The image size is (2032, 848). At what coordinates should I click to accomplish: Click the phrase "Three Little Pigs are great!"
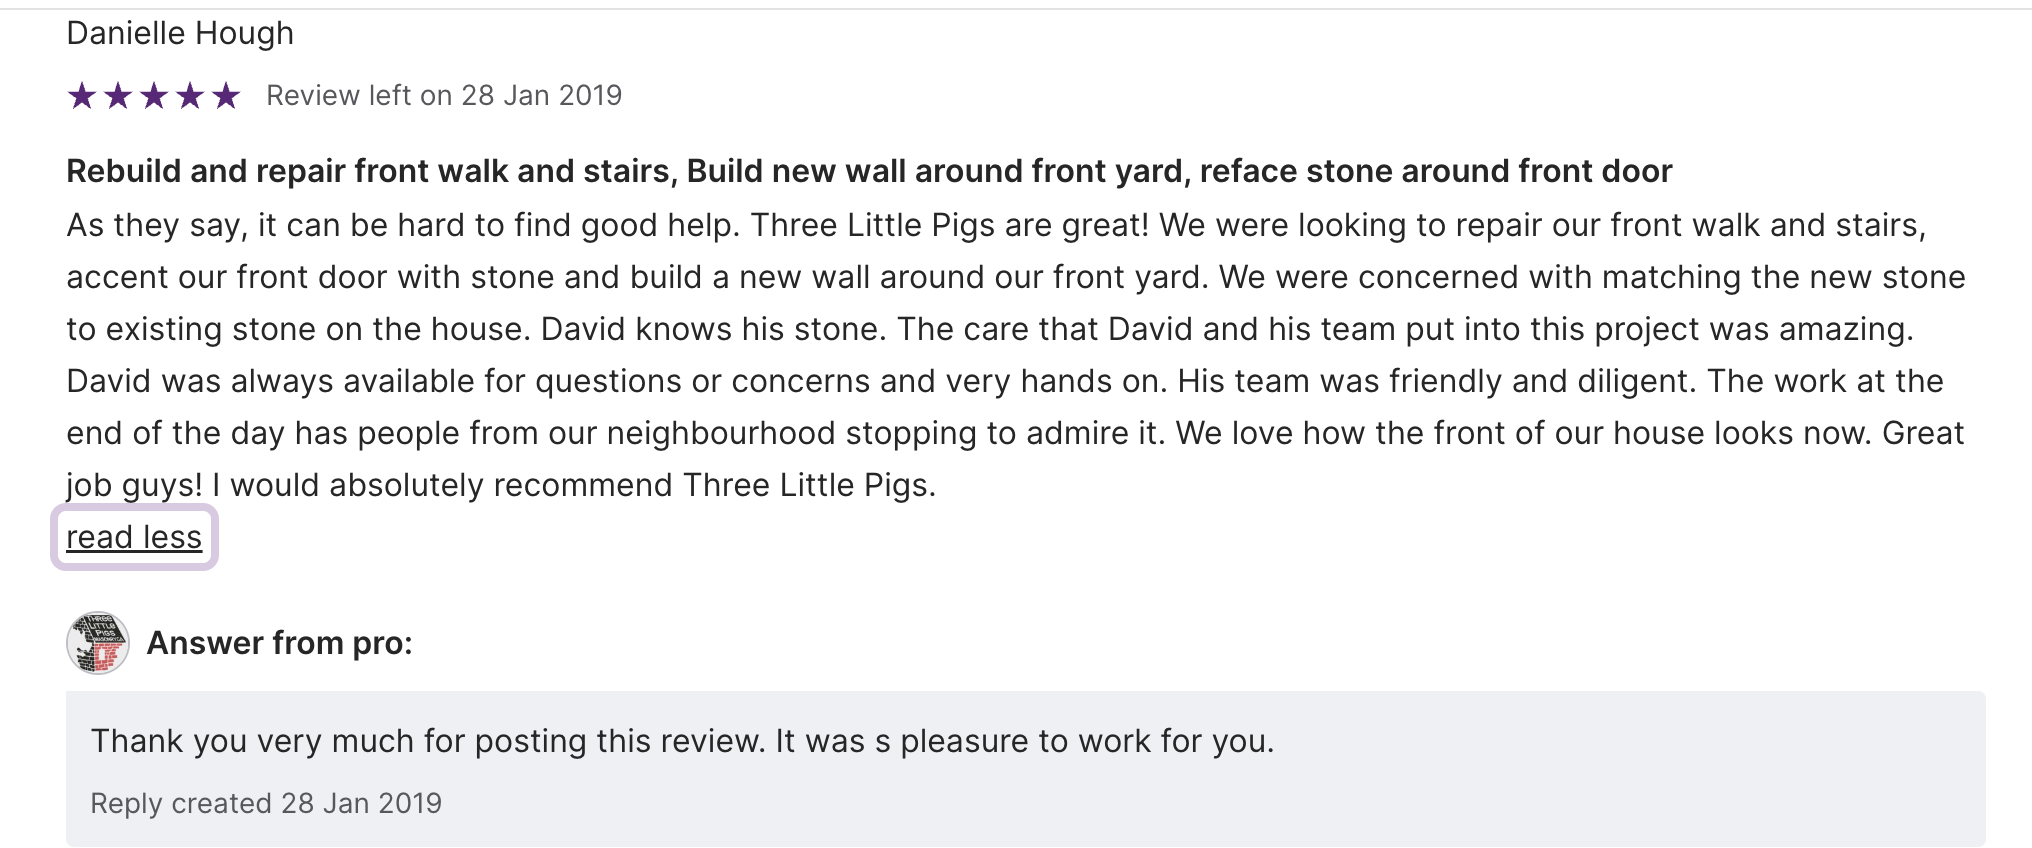(949, 226)
